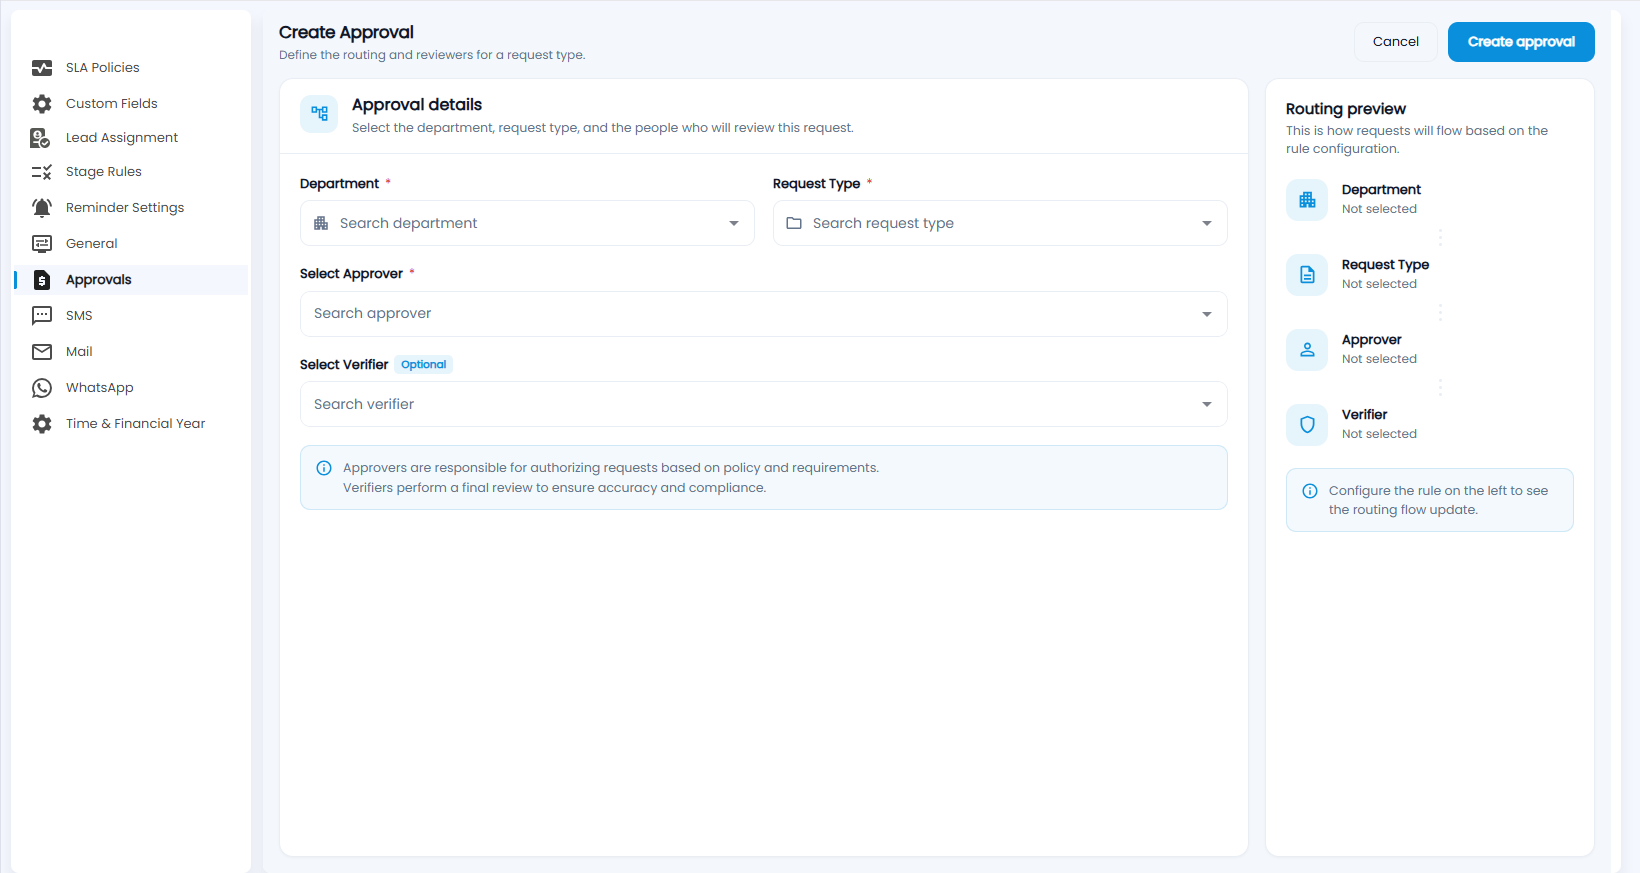Click into the Search department field
1640x873 pixels.
coord(527,223)
